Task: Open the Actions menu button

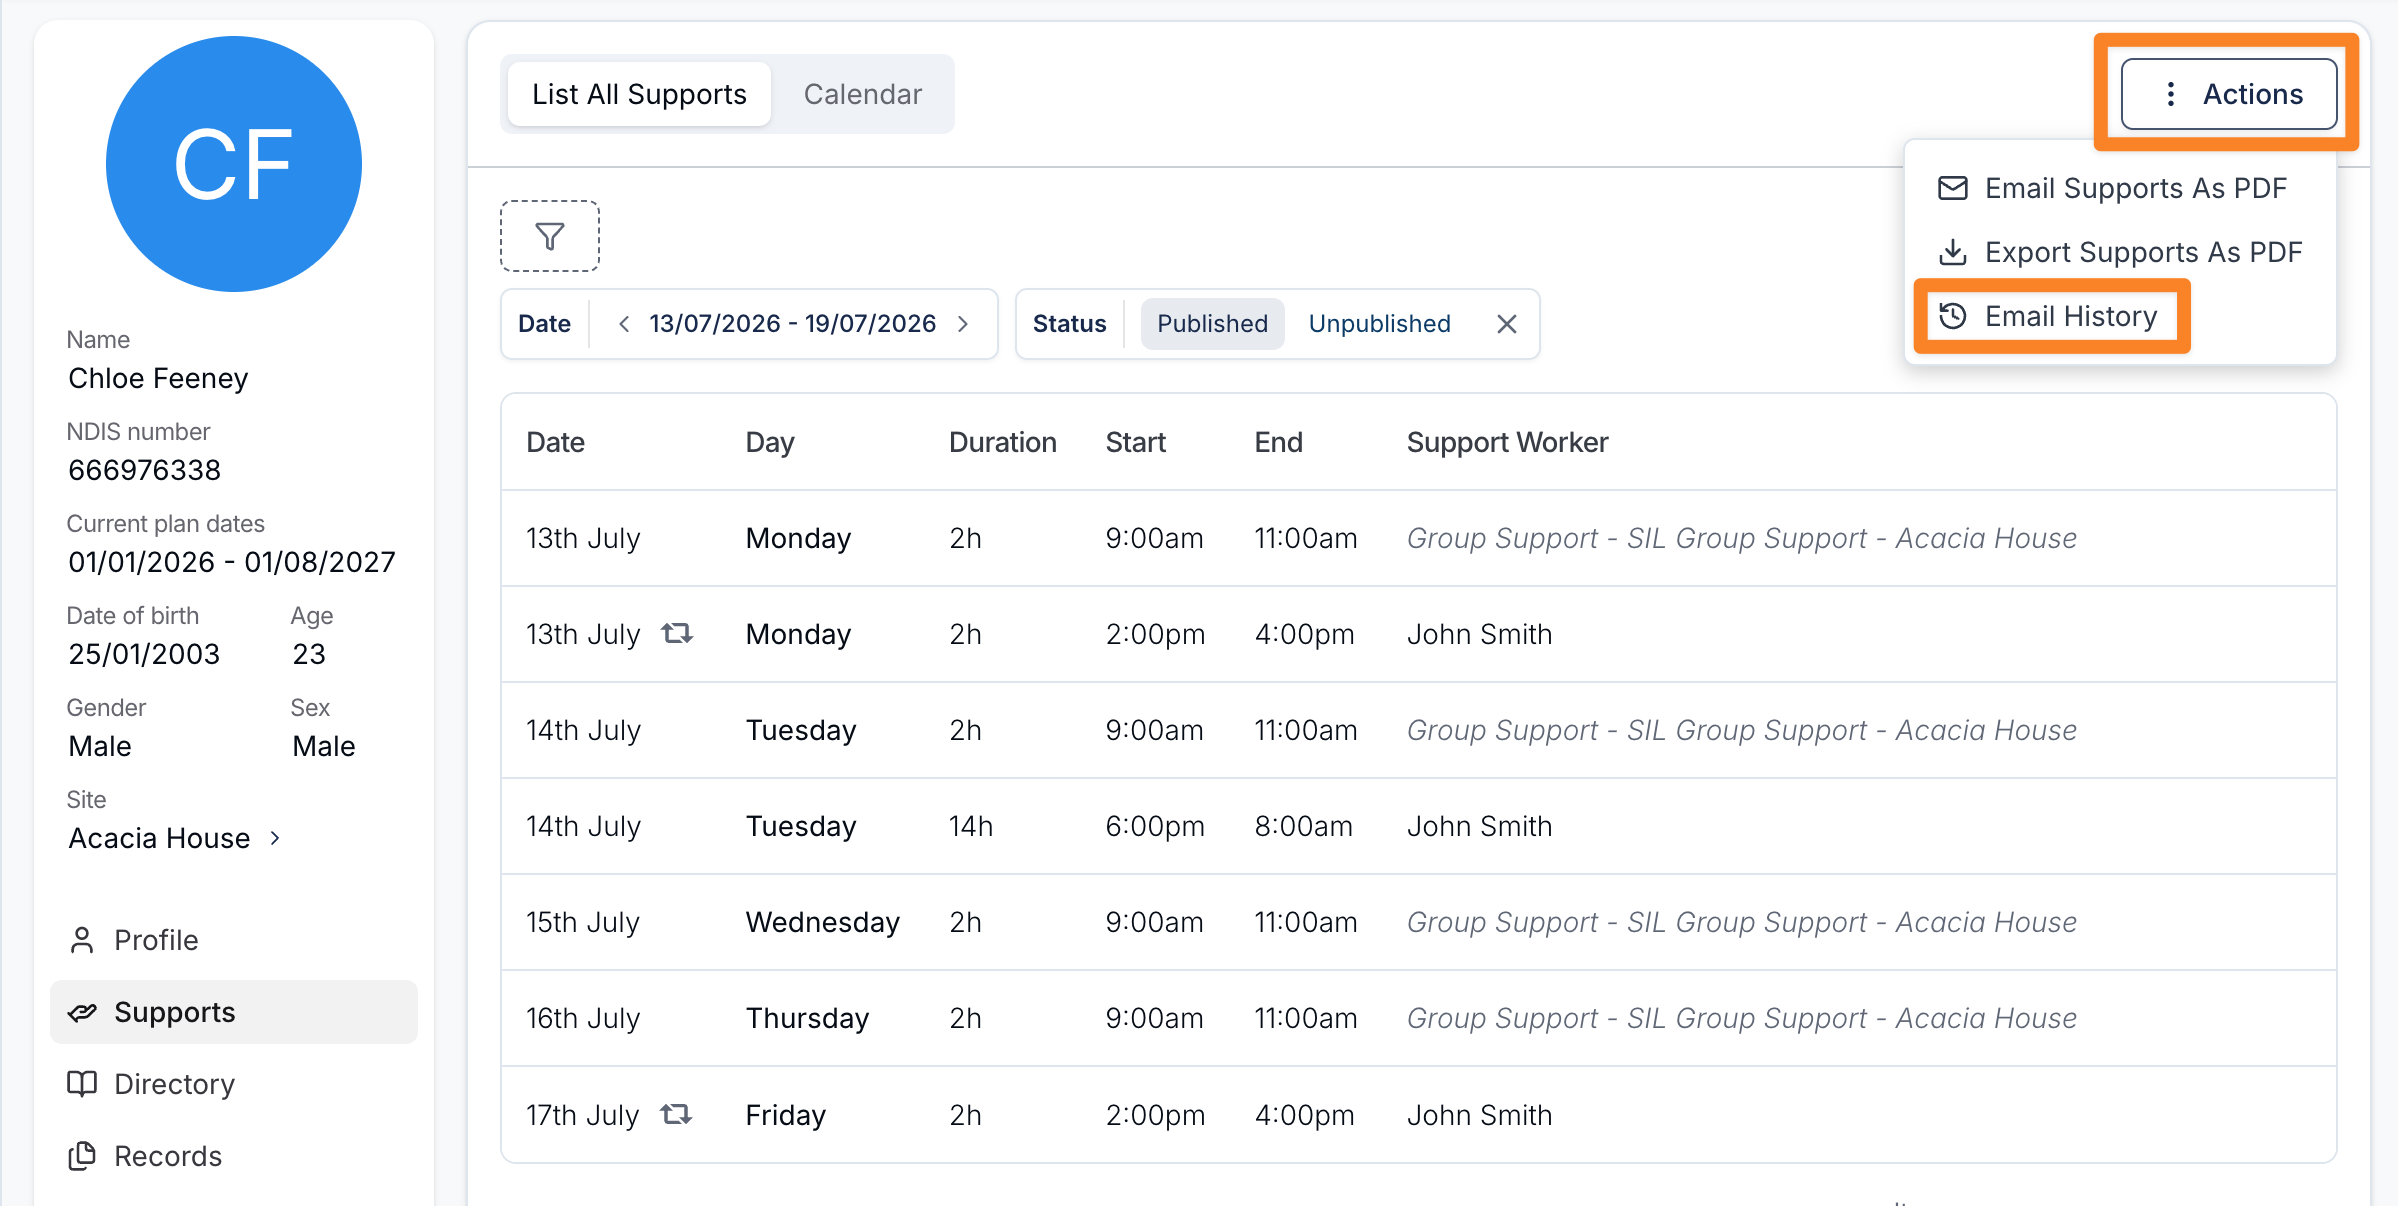Action: pos(2229,94)
